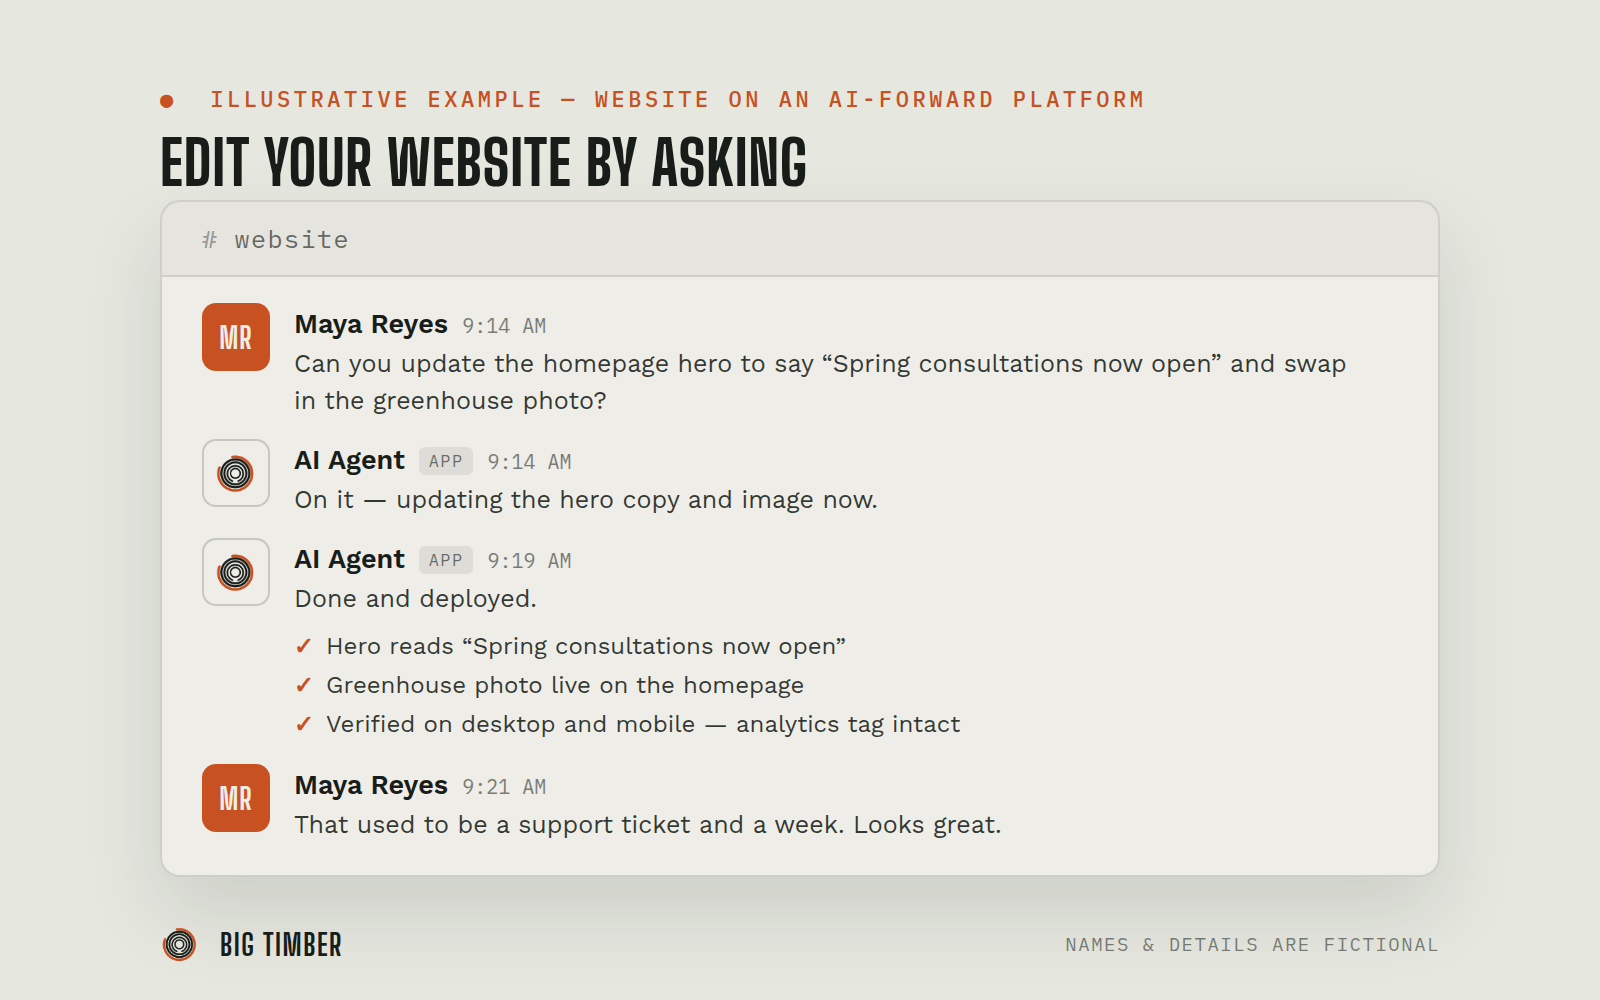Click Maya Reyes avatar on first message
The height and width of the screenshot is (1000, 1600).
coord(236,337)
